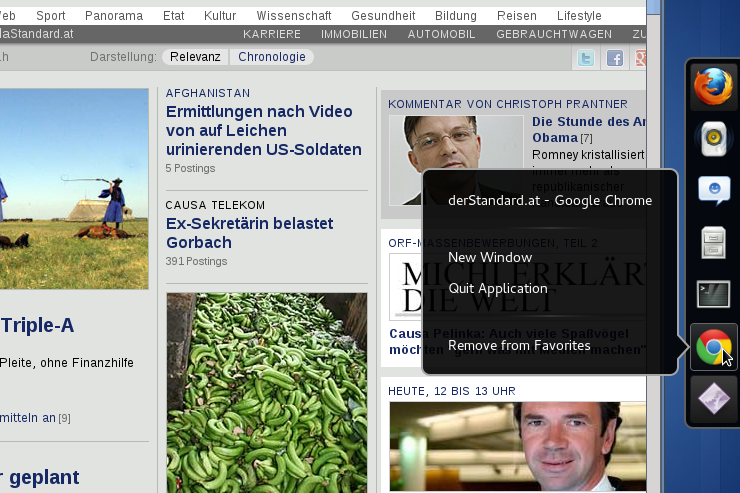Choose Remove from Favorites
740x493 pixels.
click(x=519, y=345)
